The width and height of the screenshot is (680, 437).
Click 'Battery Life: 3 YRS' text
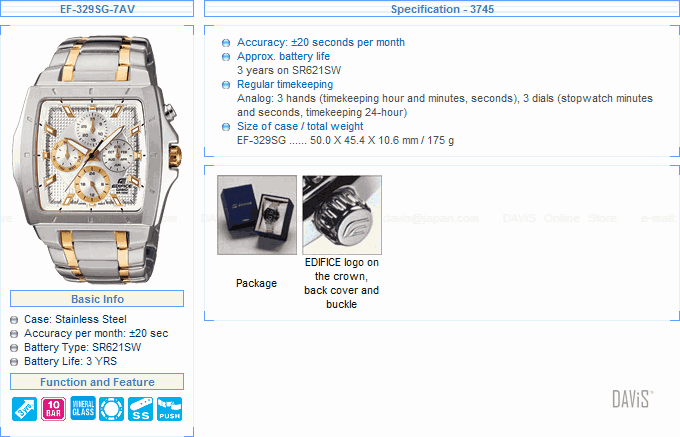[x=71, y=361]
